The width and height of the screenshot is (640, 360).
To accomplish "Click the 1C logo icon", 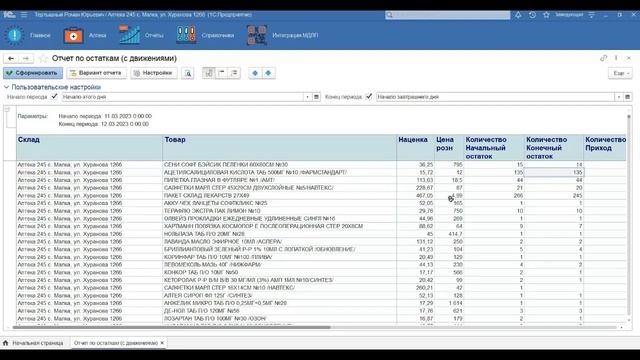I will [x=9, y=15].
